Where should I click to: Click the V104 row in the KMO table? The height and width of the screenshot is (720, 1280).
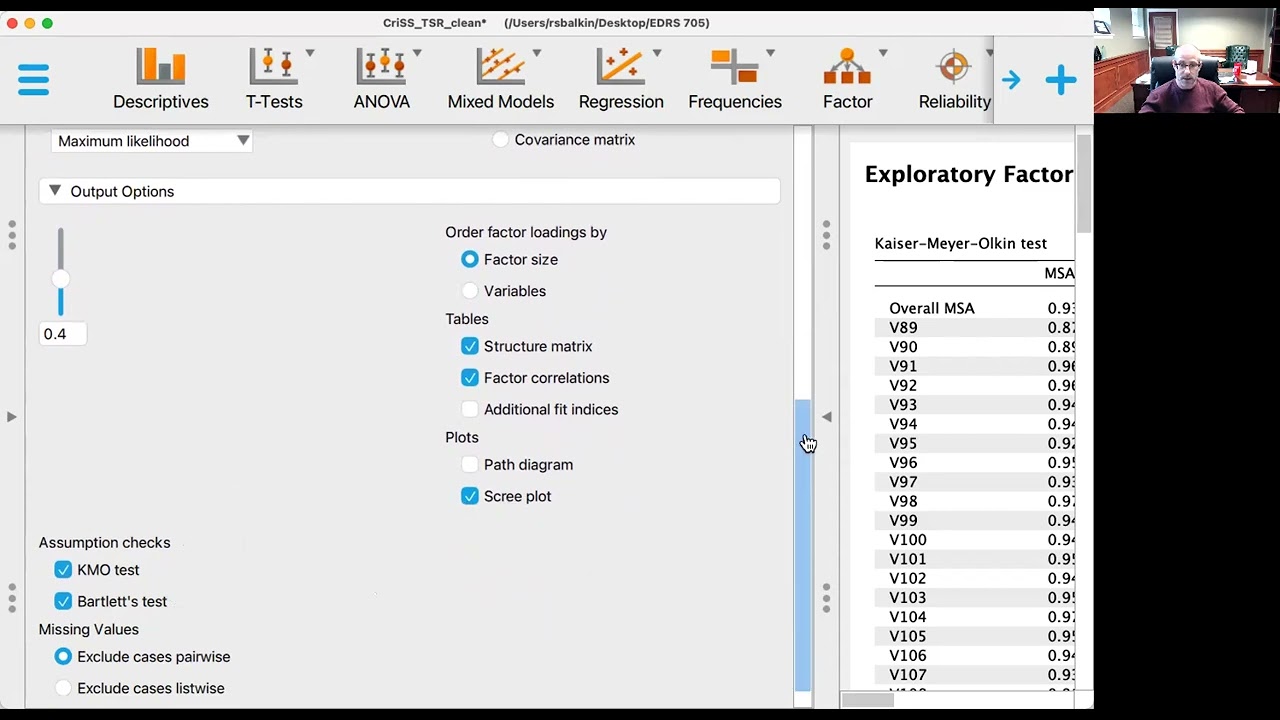(x=975, y=617)
